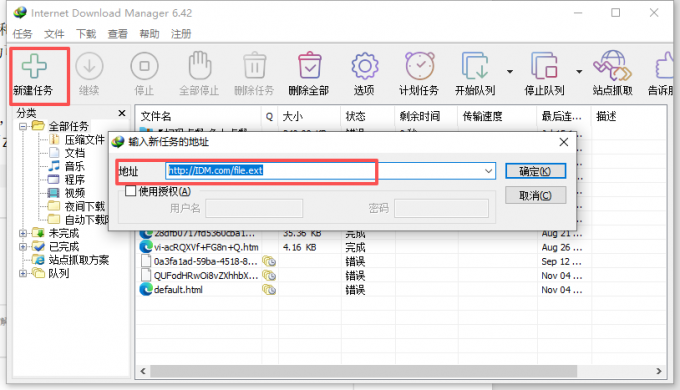This screenshot has height=390, width=680.
Task: Click the Q column header
Action: (269, 116)
